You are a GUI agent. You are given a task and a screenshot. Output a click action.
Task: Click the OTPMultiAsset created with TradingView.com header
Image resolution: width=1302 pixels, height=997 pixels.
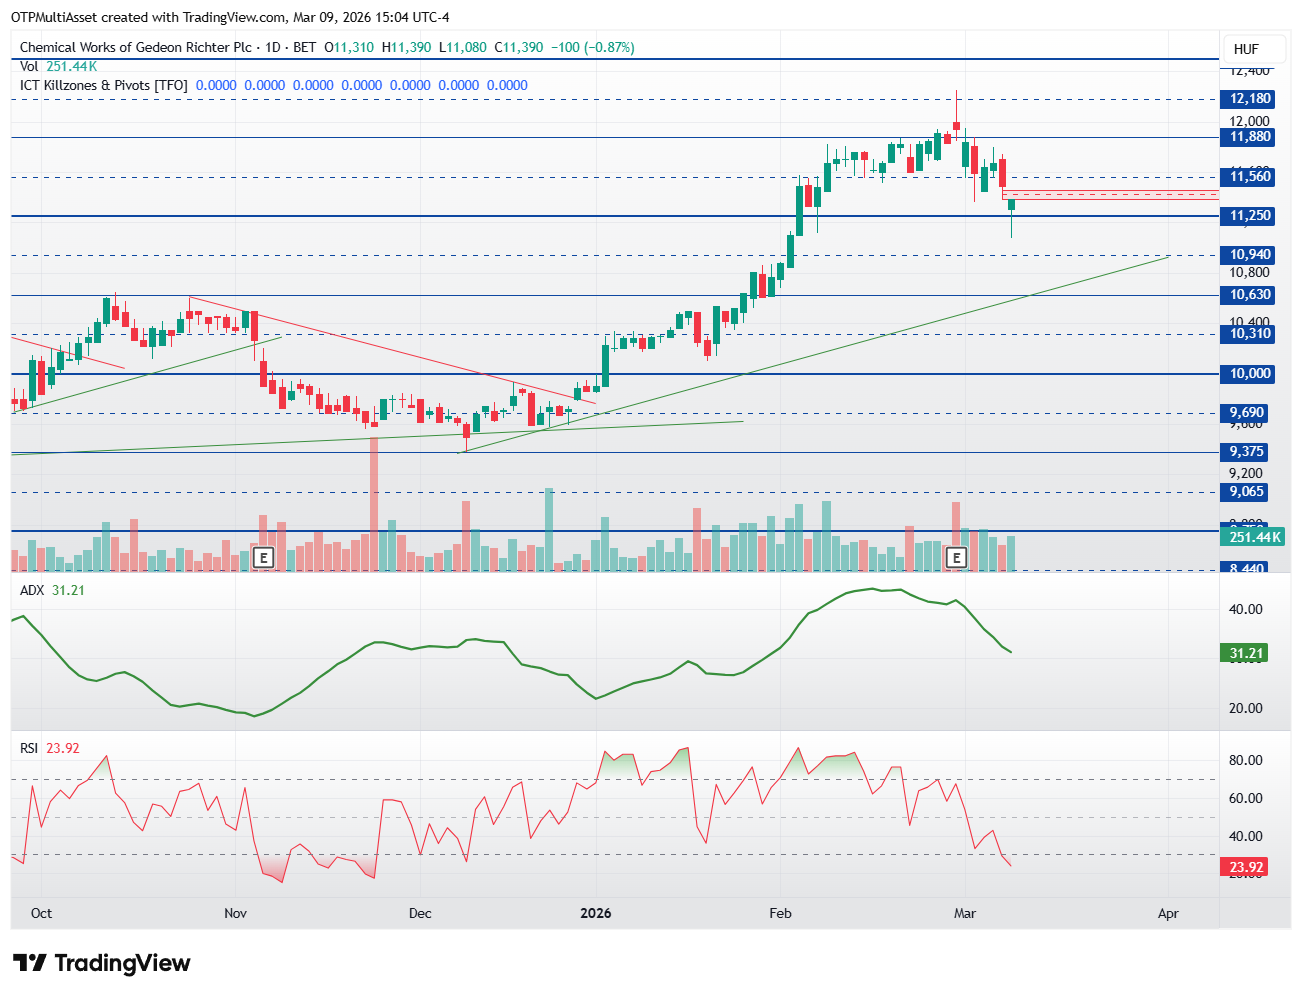pyautogui.click(x=230, y=17)
